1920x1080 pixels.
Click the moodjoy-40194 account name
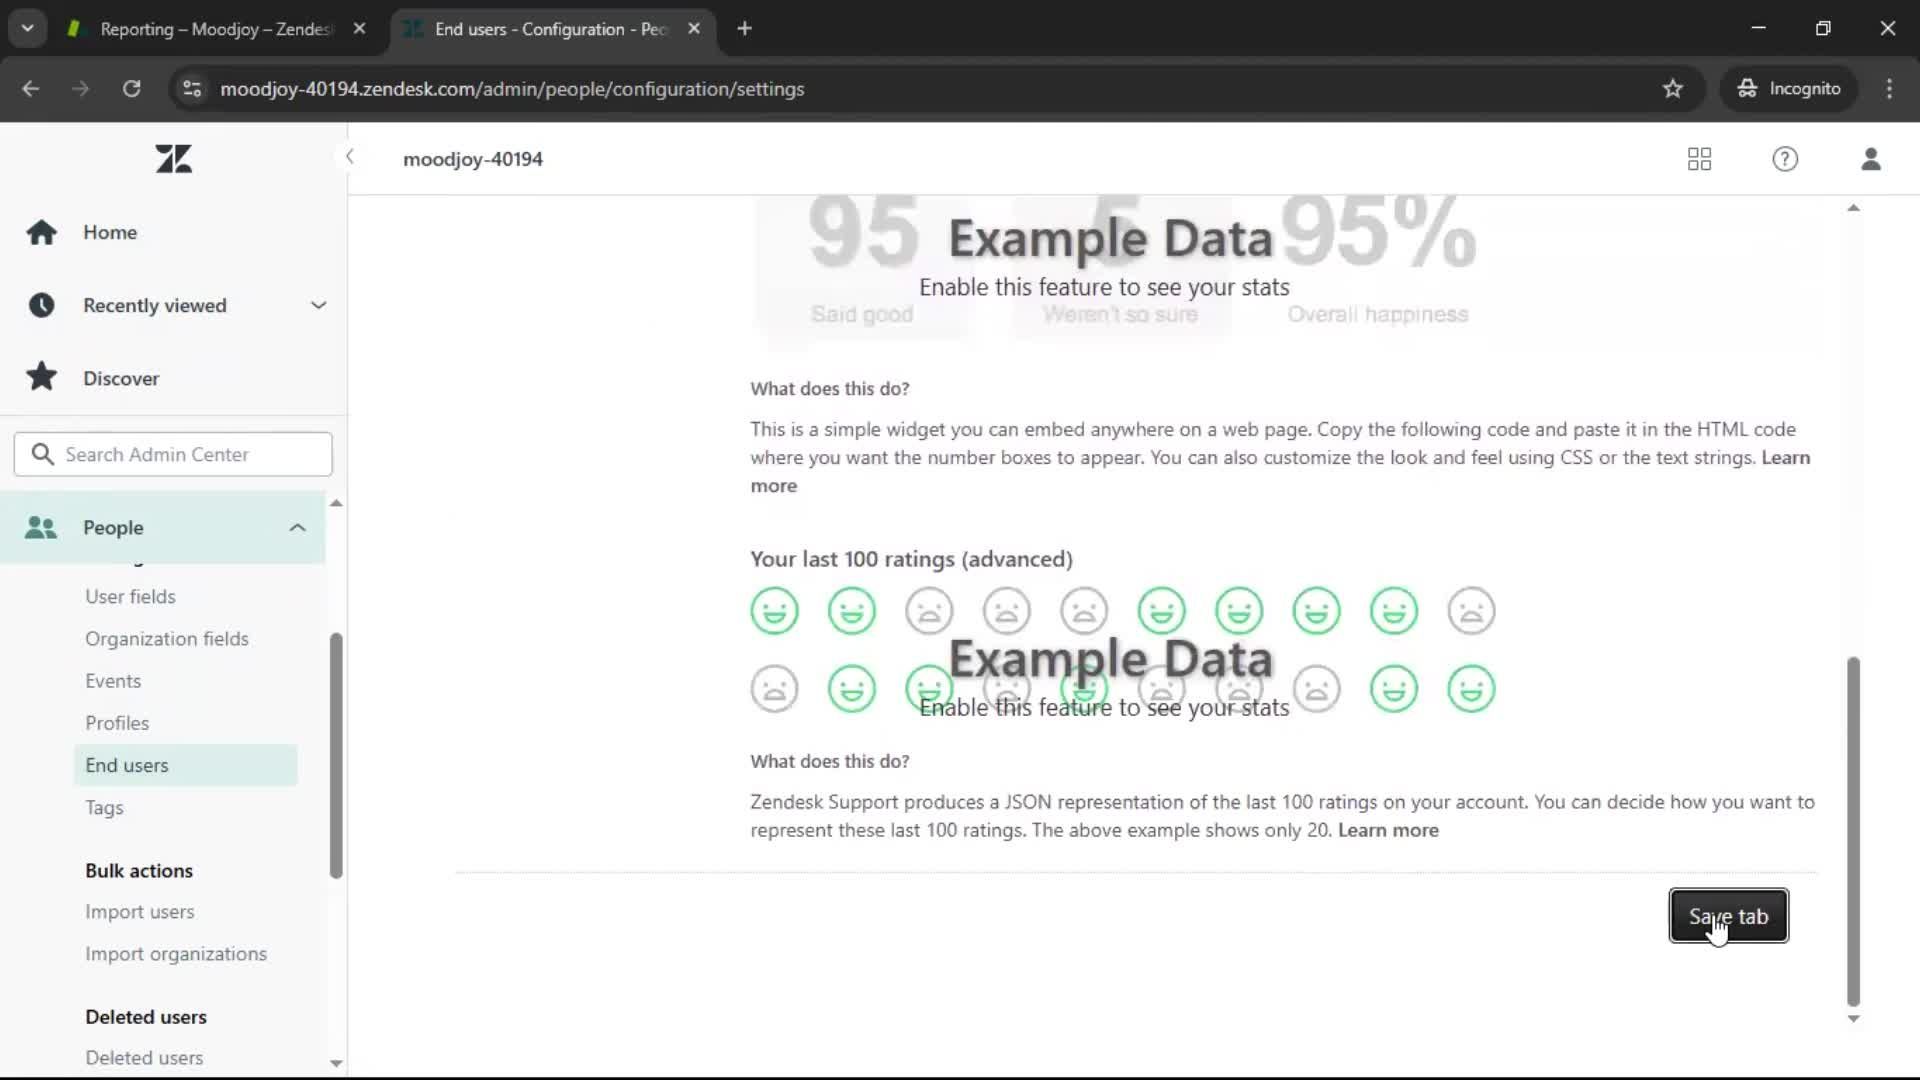[473, 159]
